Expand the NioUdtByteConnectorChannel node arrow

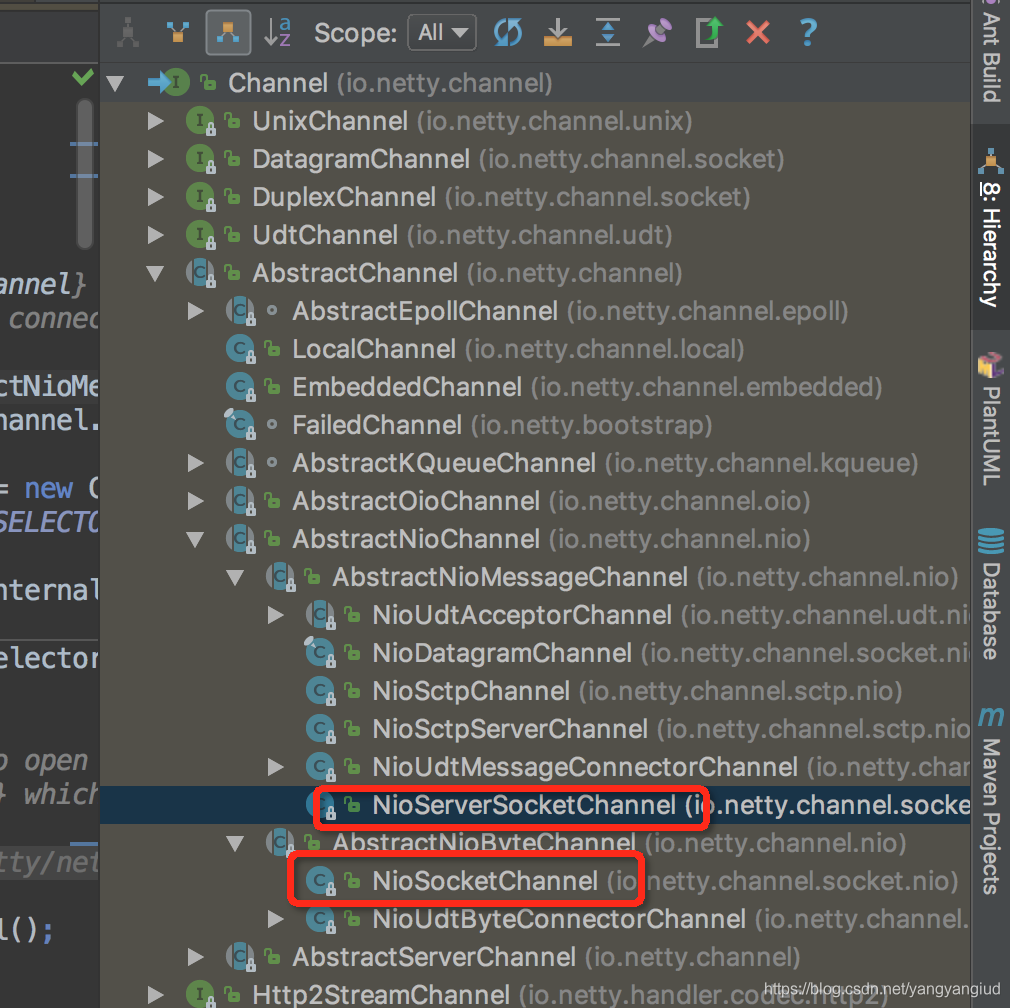[x=276, y=919]
